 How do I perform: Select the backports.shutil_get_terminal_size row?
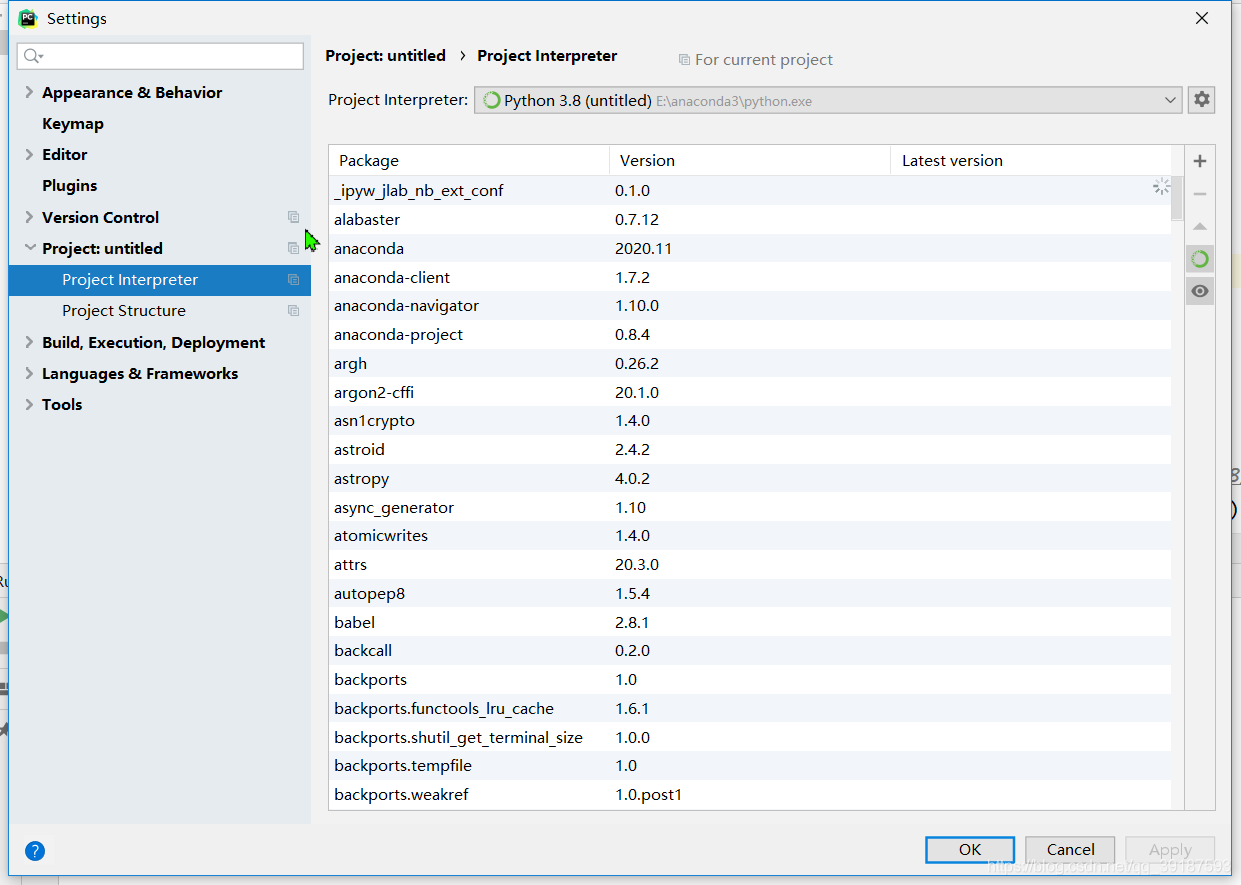[750, 737]
